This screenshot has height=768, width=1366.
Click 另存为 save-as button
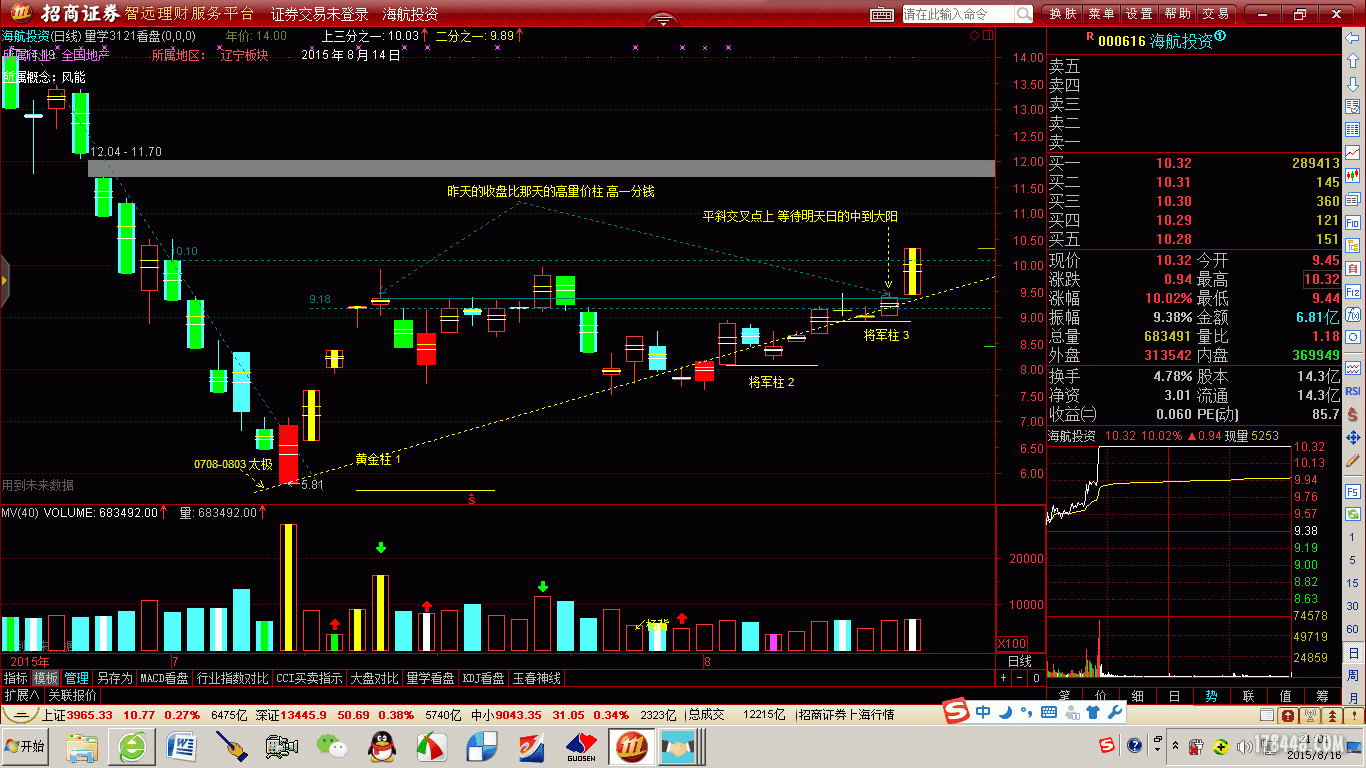[x=114, y=678]
